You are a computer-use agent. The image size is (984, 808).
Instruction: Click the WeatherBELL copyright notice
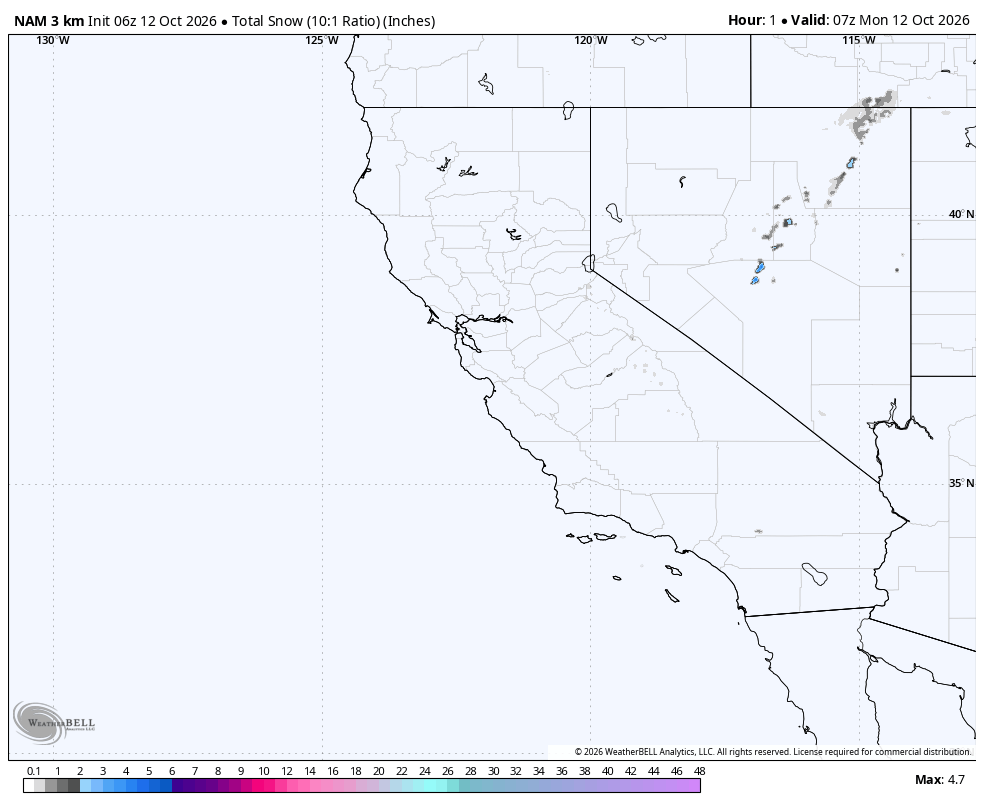point(773,752)
